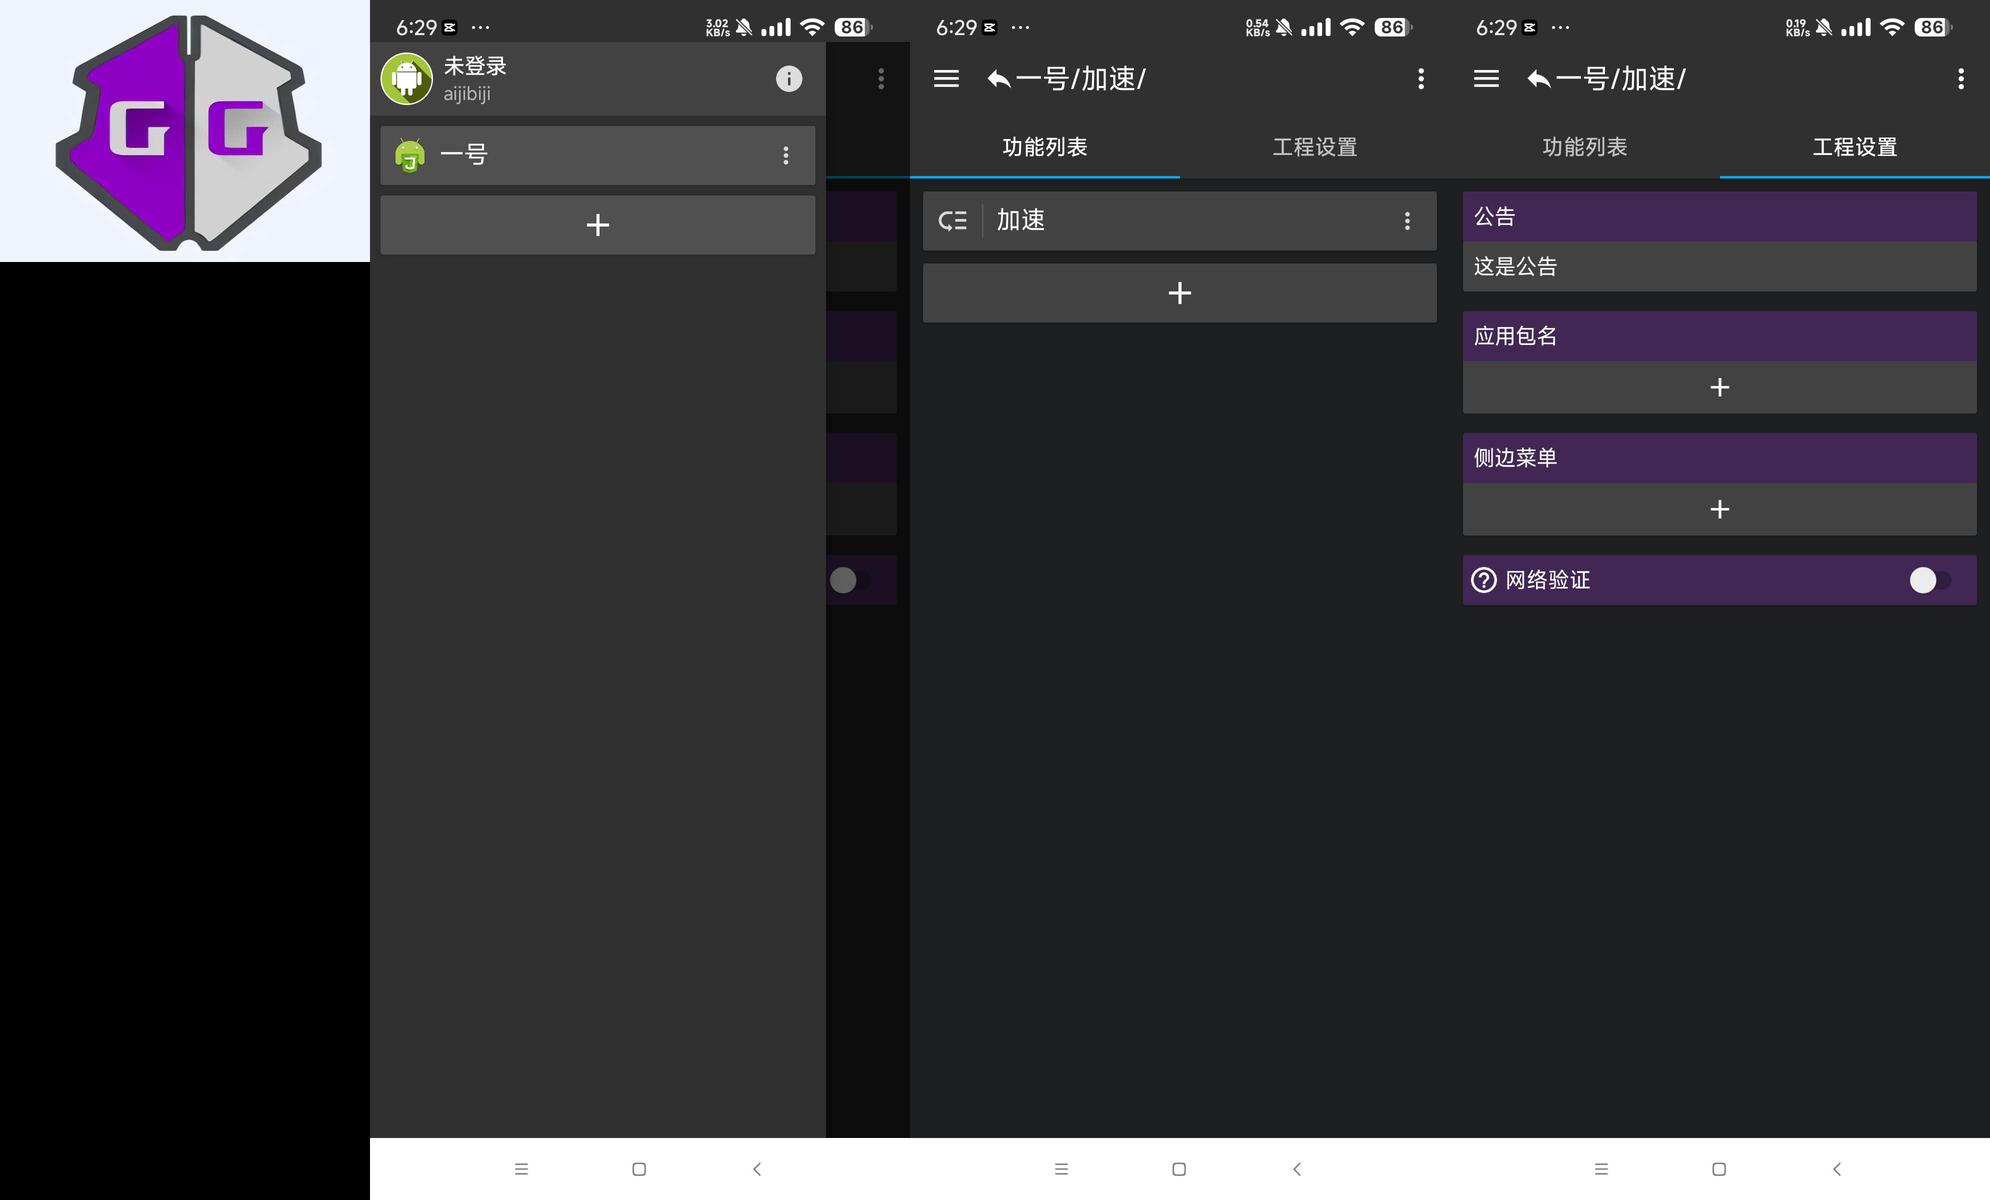Tap home button in the right phone navbar
This screenshot has width=1990, height=1200.
tap(1719, 1169)
